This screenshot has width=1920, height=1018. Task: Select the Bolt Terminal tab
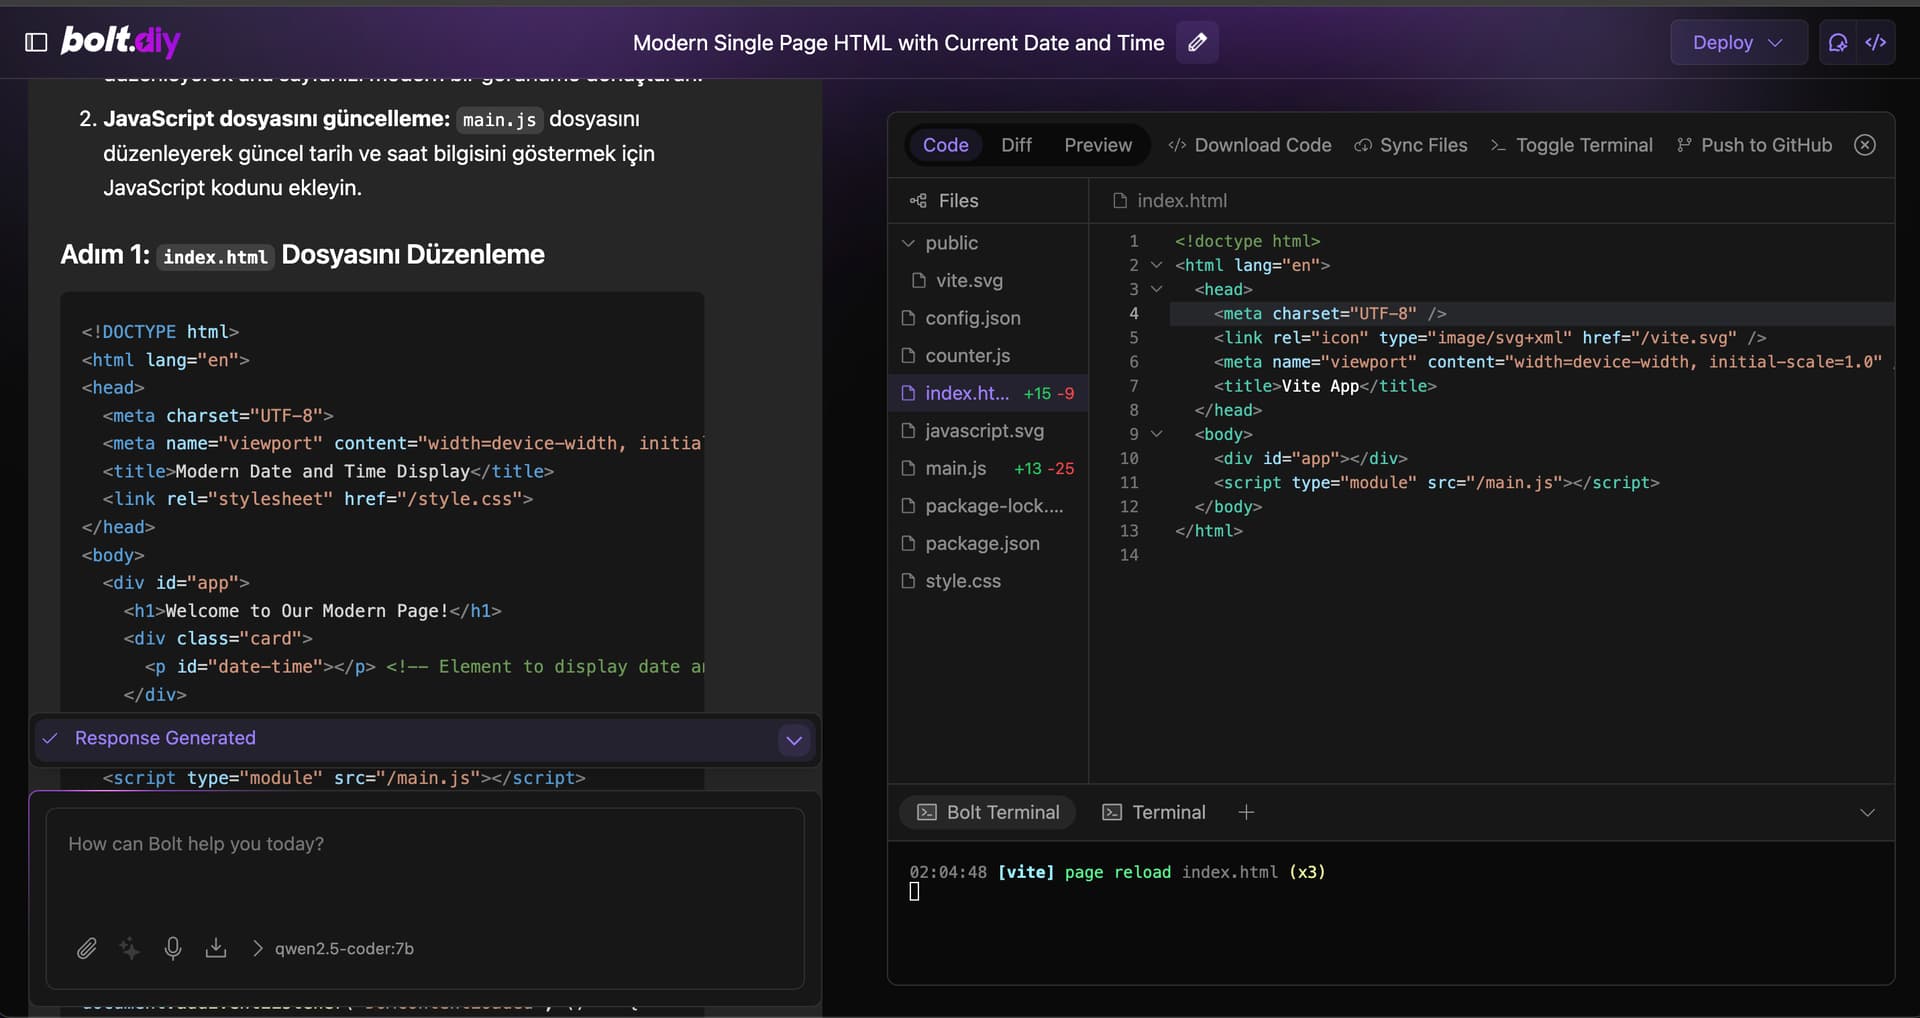pos(988,812)
